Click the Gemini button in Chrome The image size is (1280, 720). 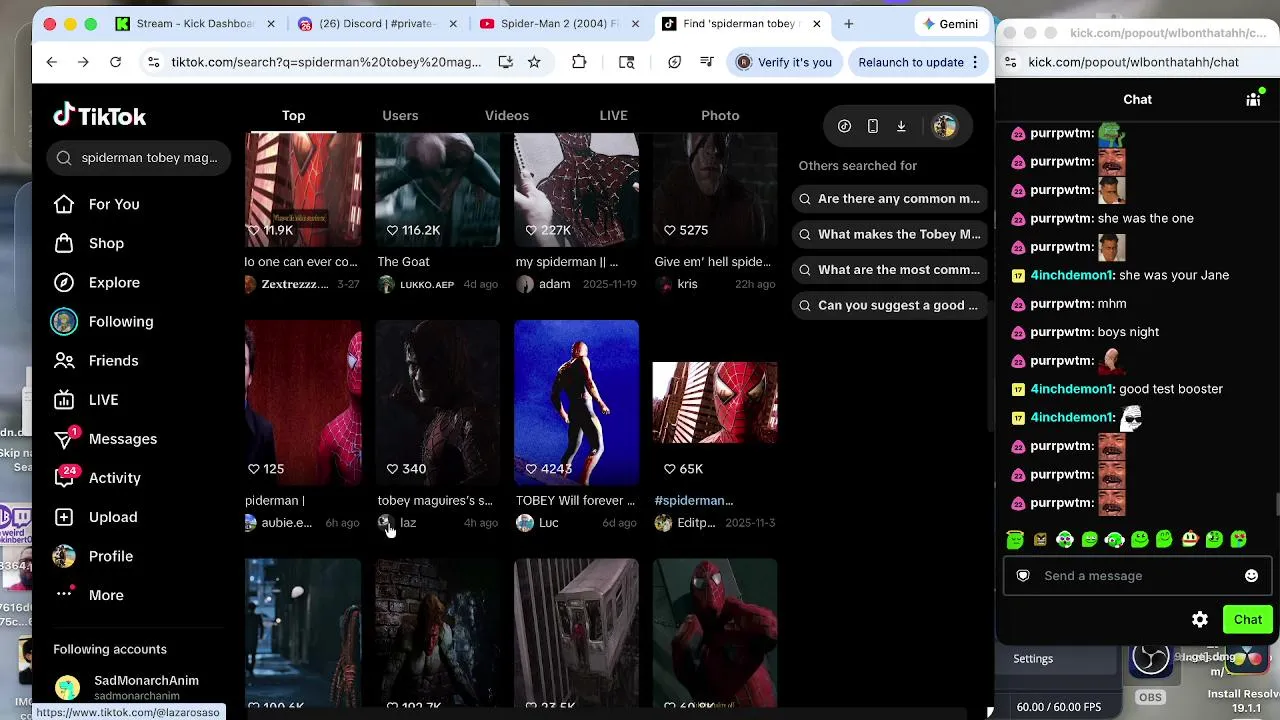pos(950,24)
